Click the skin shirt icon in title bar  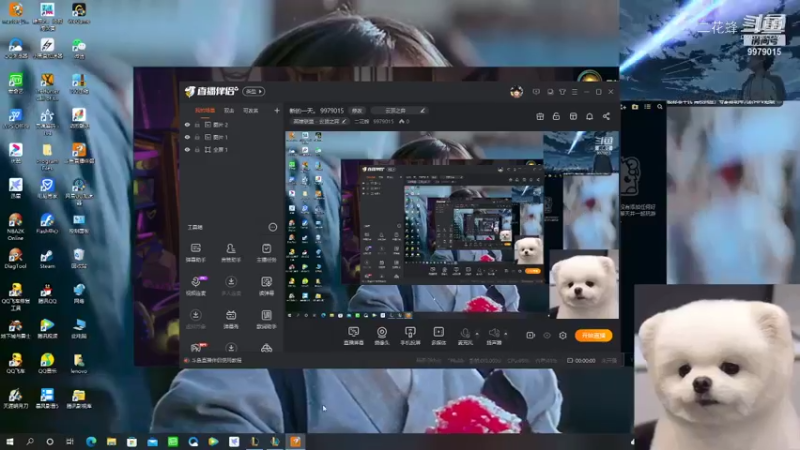[562, 92]
